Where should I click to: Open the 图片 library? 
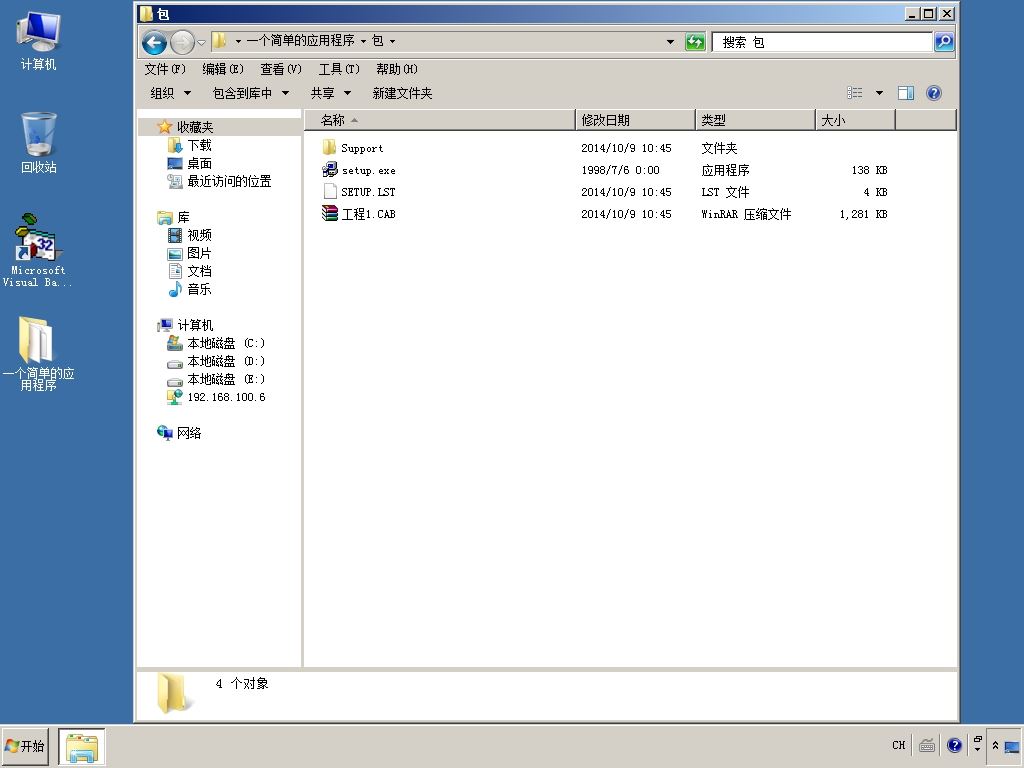pos(199,253)
